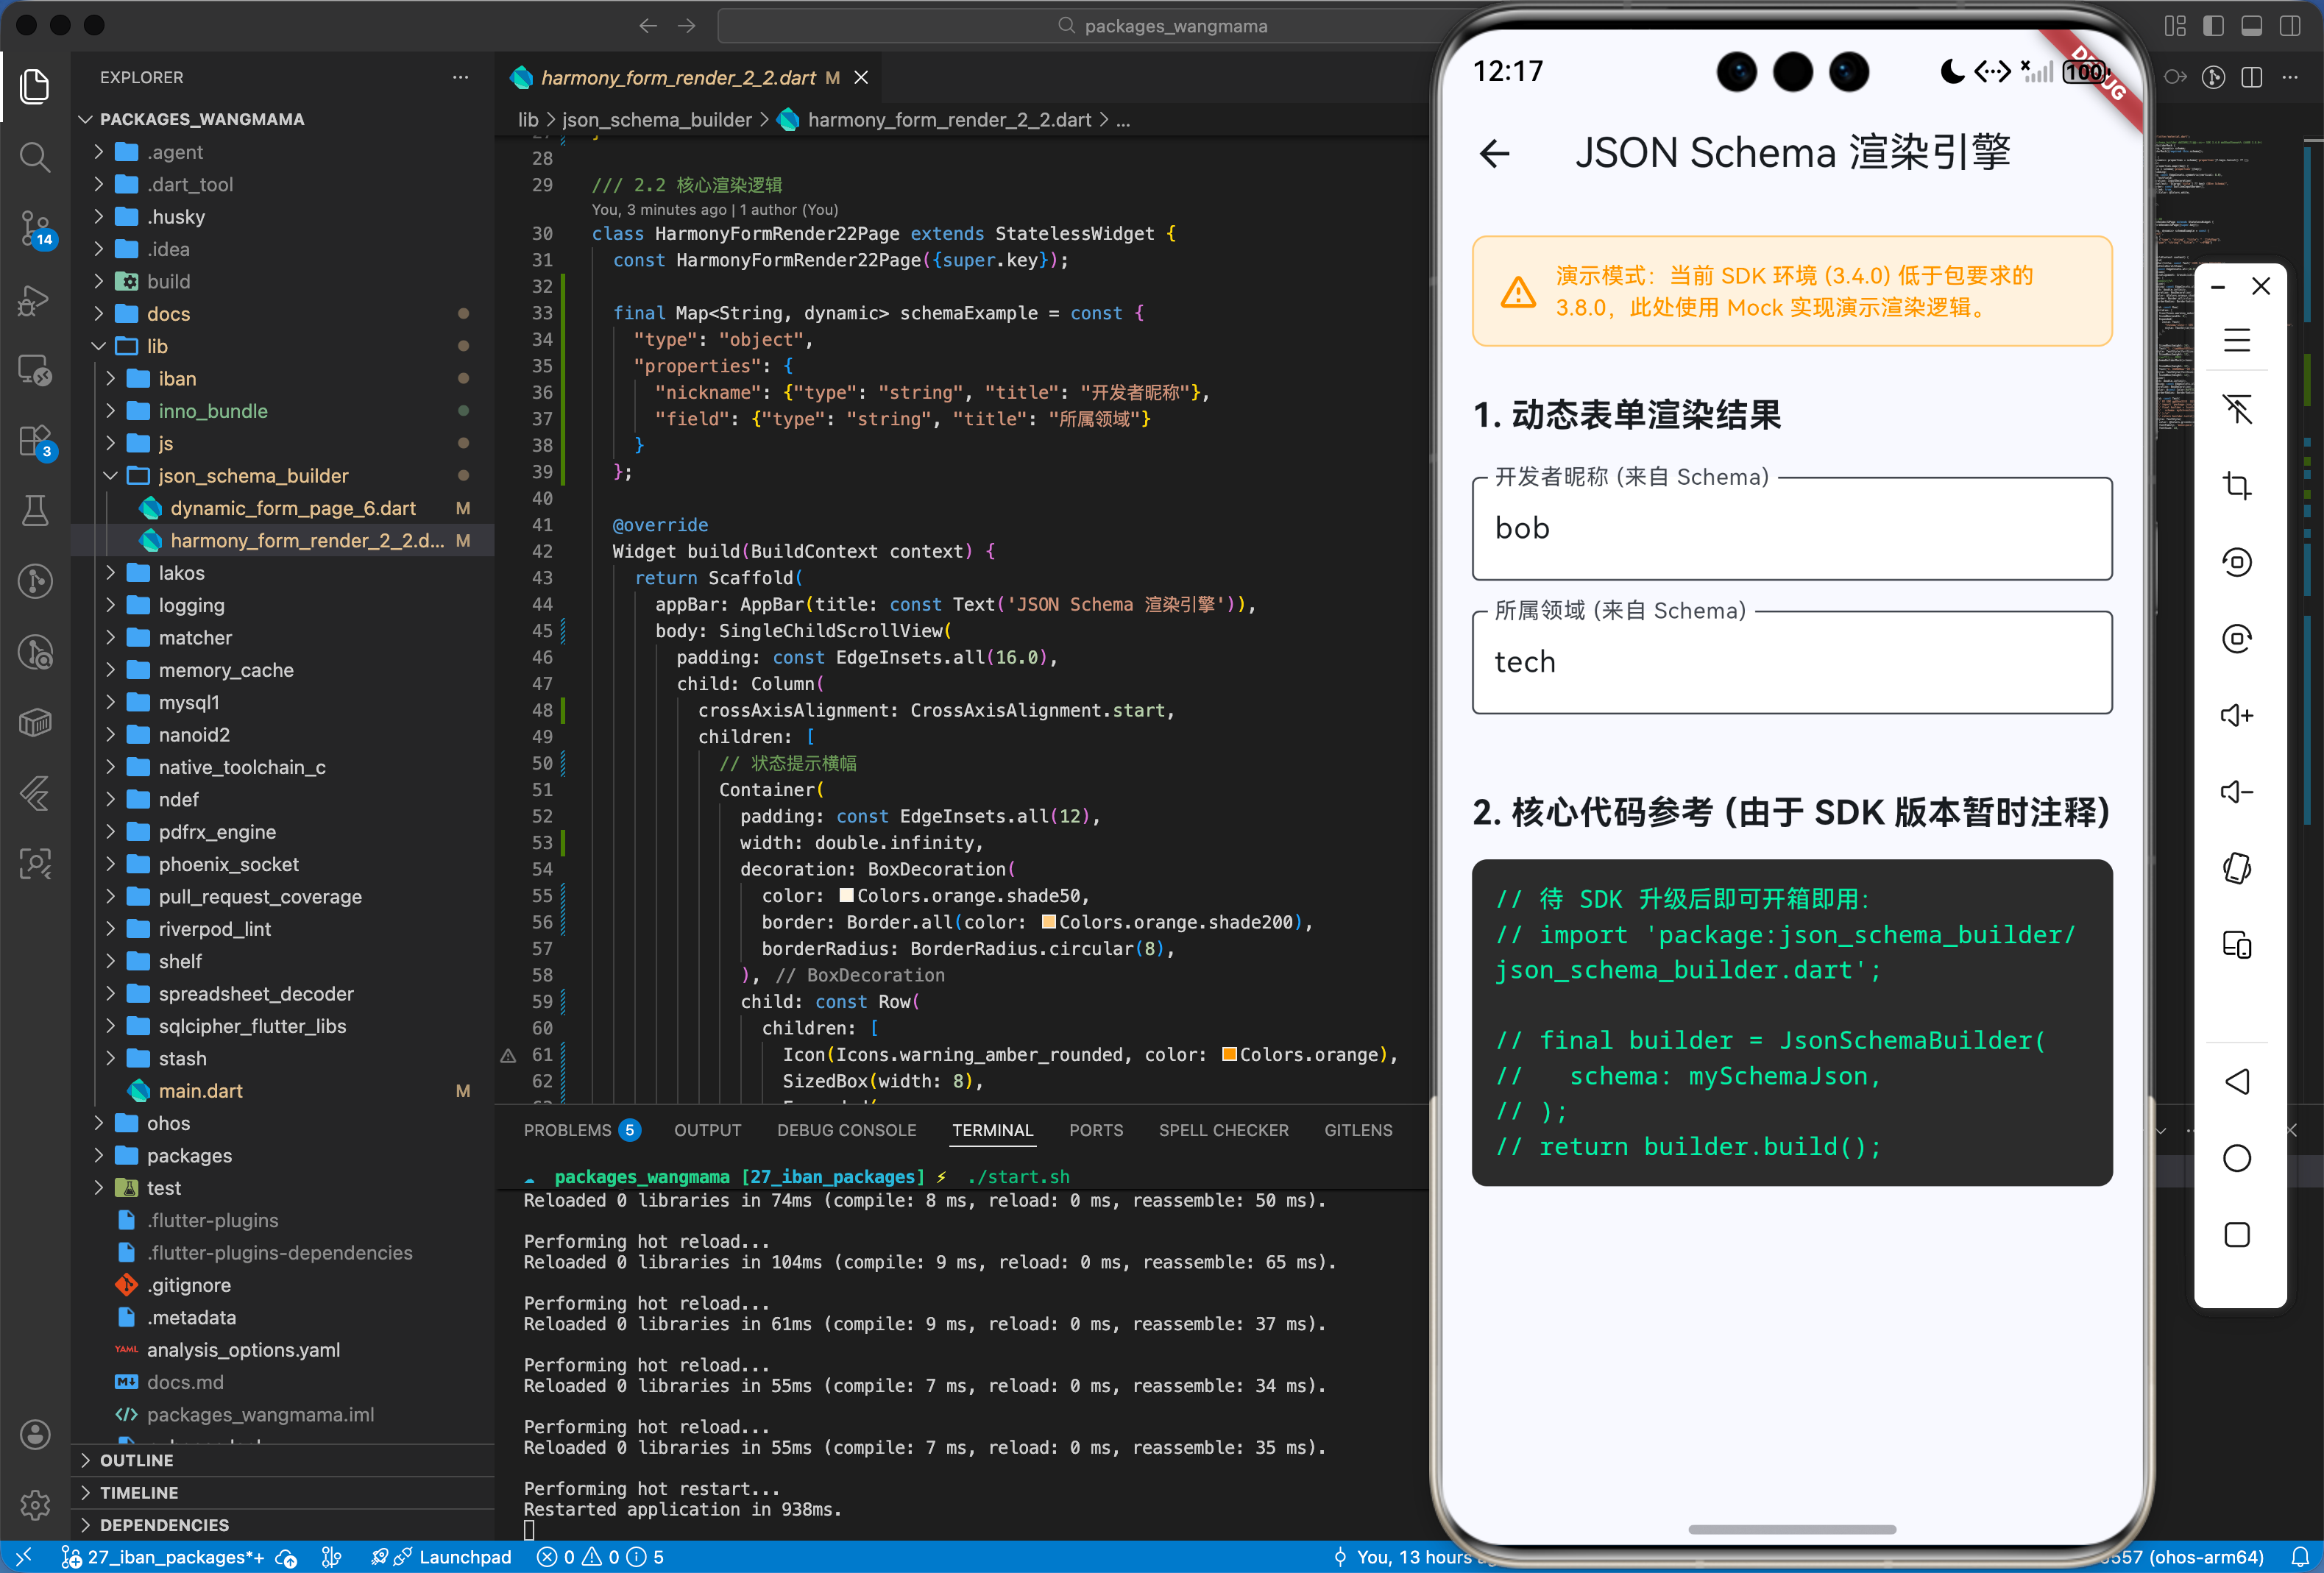This screenshot has height=1573, width=2324.
Task: Open Source Control view with 14 badge
Action: pos(35,228)
